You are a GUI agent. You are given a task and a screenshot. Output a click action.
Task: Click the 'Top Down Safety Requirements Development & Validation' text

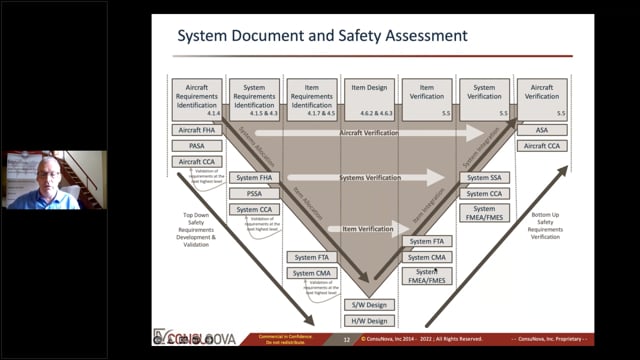[x=196, y=230]
